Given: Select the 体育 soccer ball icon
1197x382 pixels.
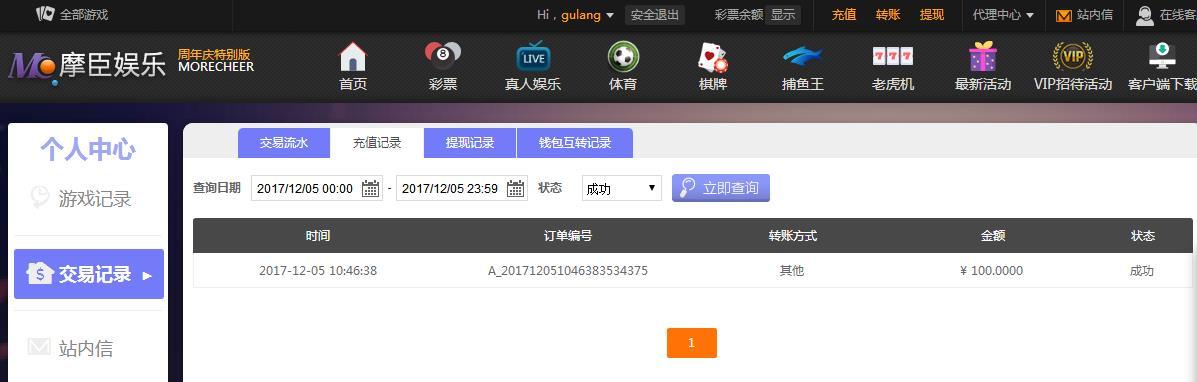Looking at the screenshot, I should click(623, 57).
